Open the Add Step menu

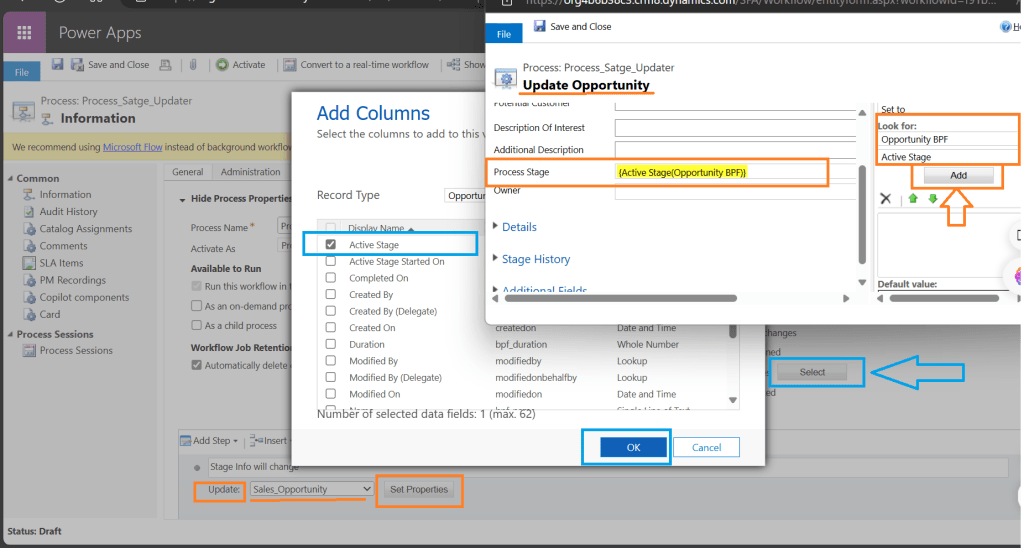[x=209, y=441]
